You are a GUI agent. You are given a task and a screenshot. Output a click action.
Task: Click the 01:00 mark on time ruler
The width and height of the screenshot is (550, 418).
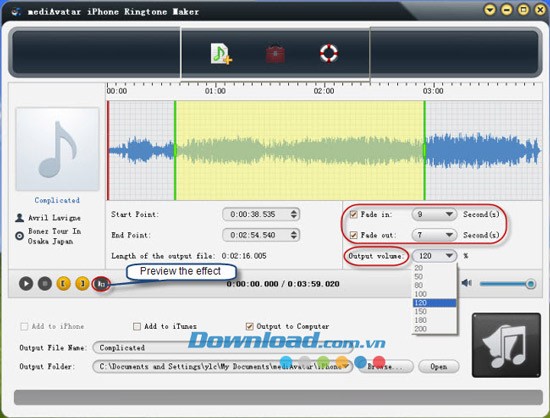pyautogui.click(x=215, y=91)
